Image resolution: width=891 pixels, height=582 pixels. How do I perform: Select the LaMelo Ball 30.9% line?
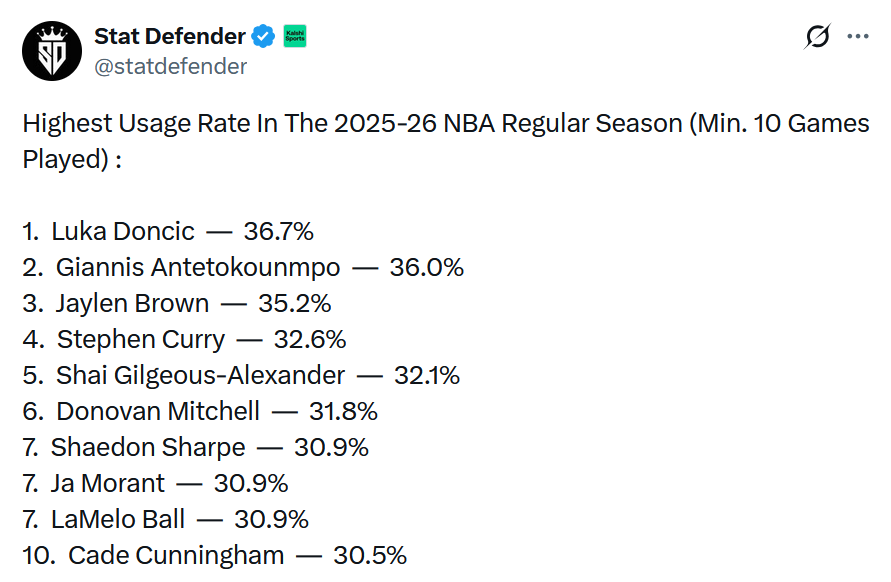(x=166, y=520)
